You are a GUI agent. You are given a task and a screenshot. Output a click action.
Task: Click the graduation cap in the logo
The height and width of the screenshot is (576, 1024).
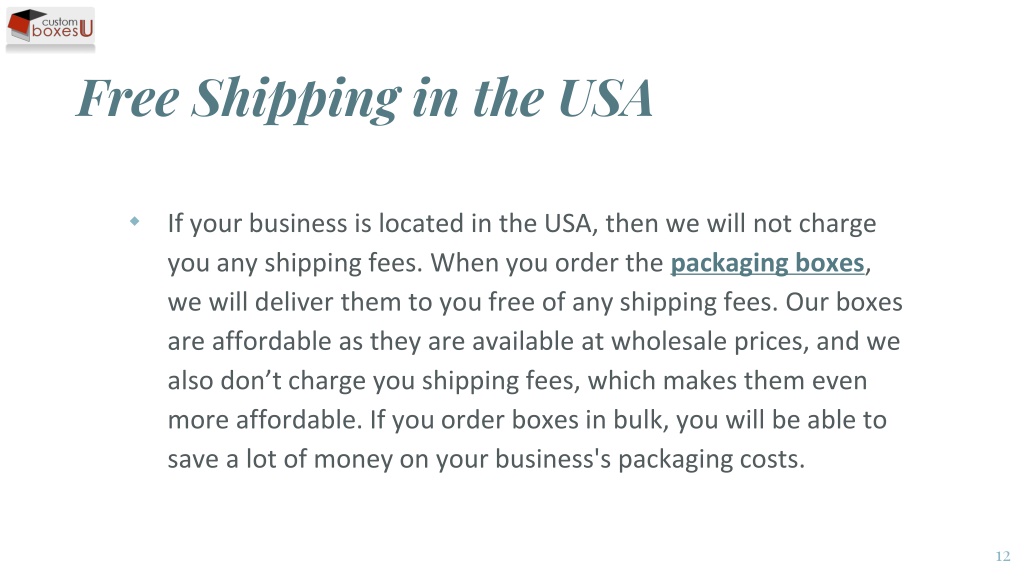pyautogui.click(x=25, y=22)
